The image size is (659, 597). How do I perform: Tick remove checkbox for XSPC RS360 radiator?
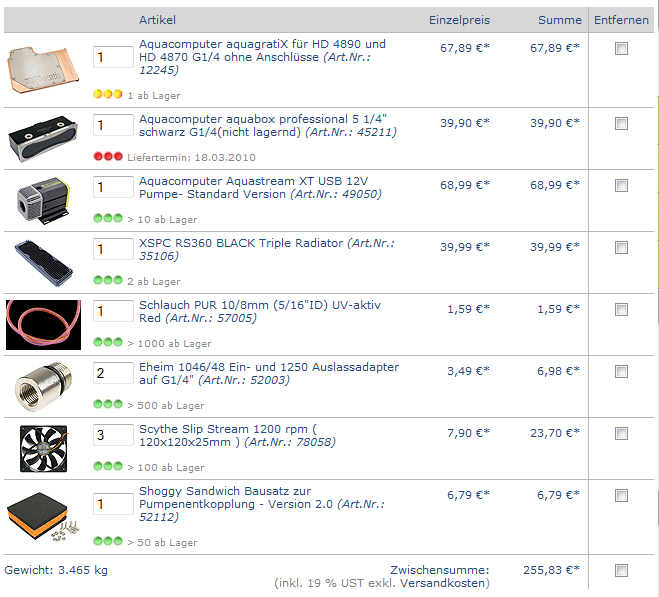[x=621, y=247]
